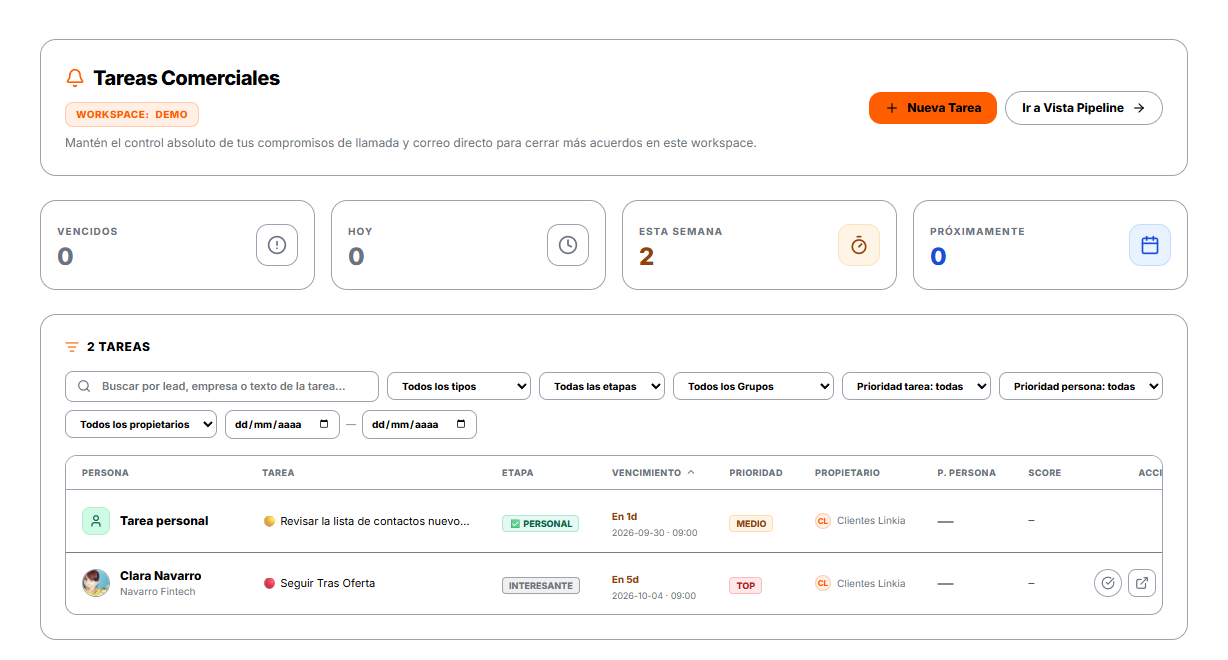1228x660 pixels.
Task: Go to Vista Pipeline
Action: coord(1084,108)
